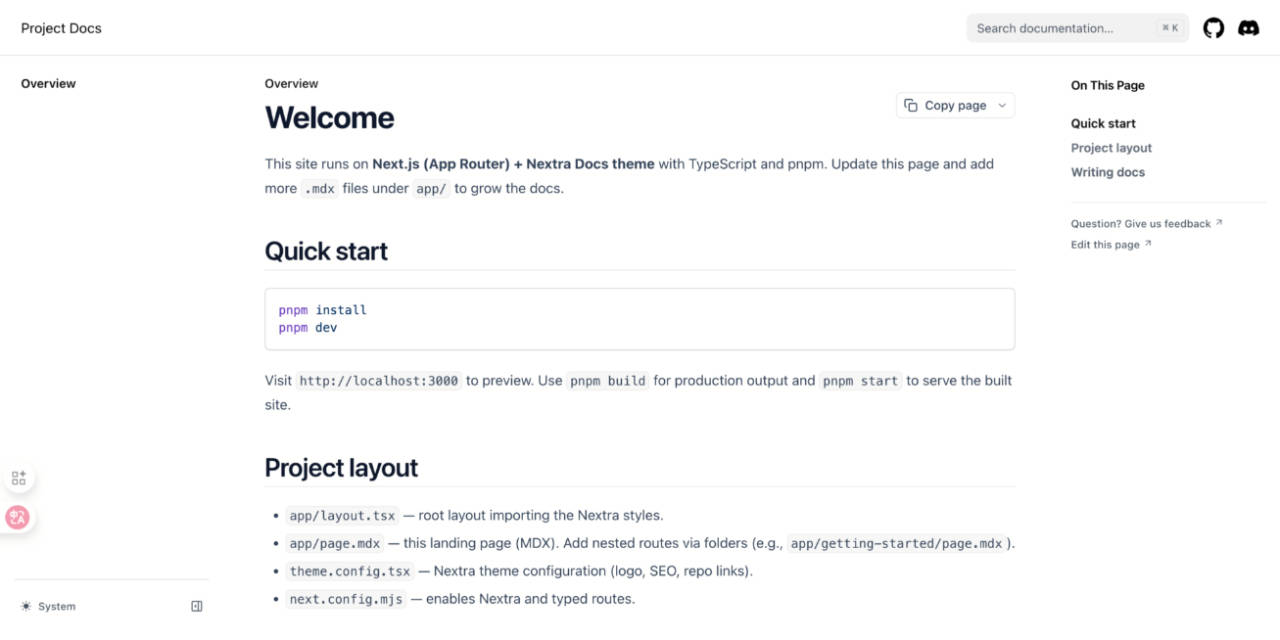Screen dimensions: 1280x640
Task: Click the sun icon next to System
Action: tap(24, 605)
